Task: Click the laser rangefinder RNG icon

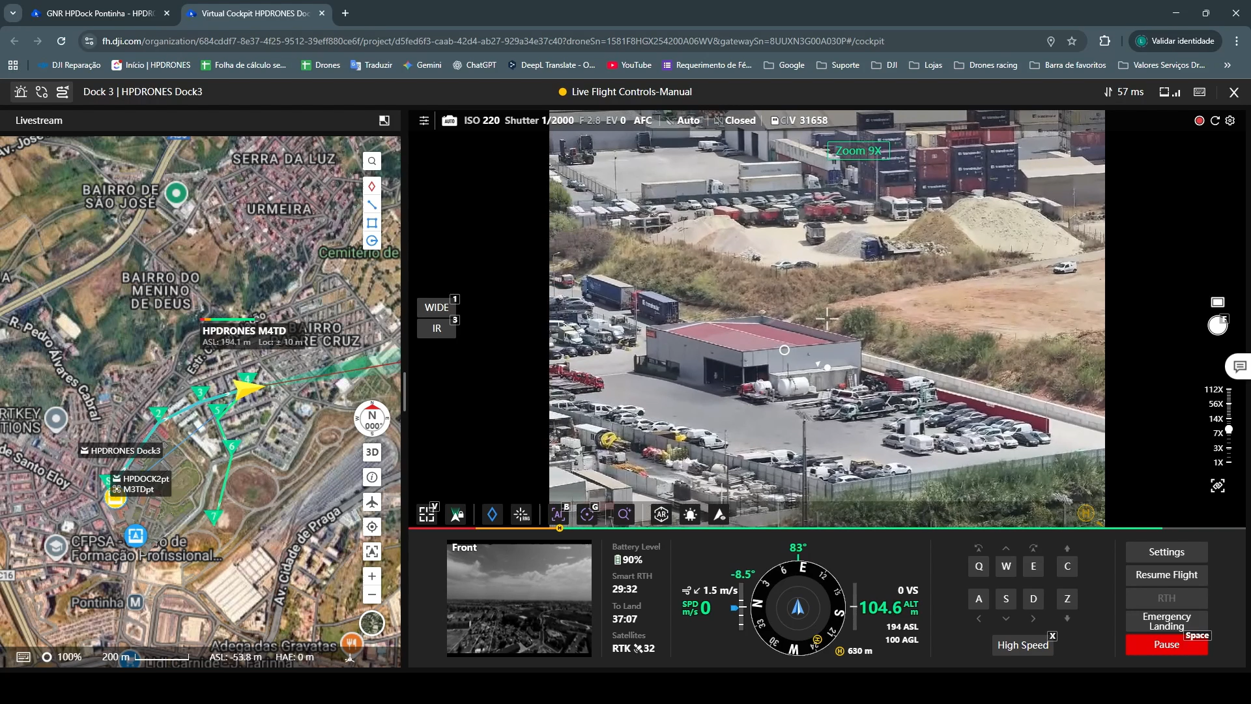Action: tap(521, 514)
